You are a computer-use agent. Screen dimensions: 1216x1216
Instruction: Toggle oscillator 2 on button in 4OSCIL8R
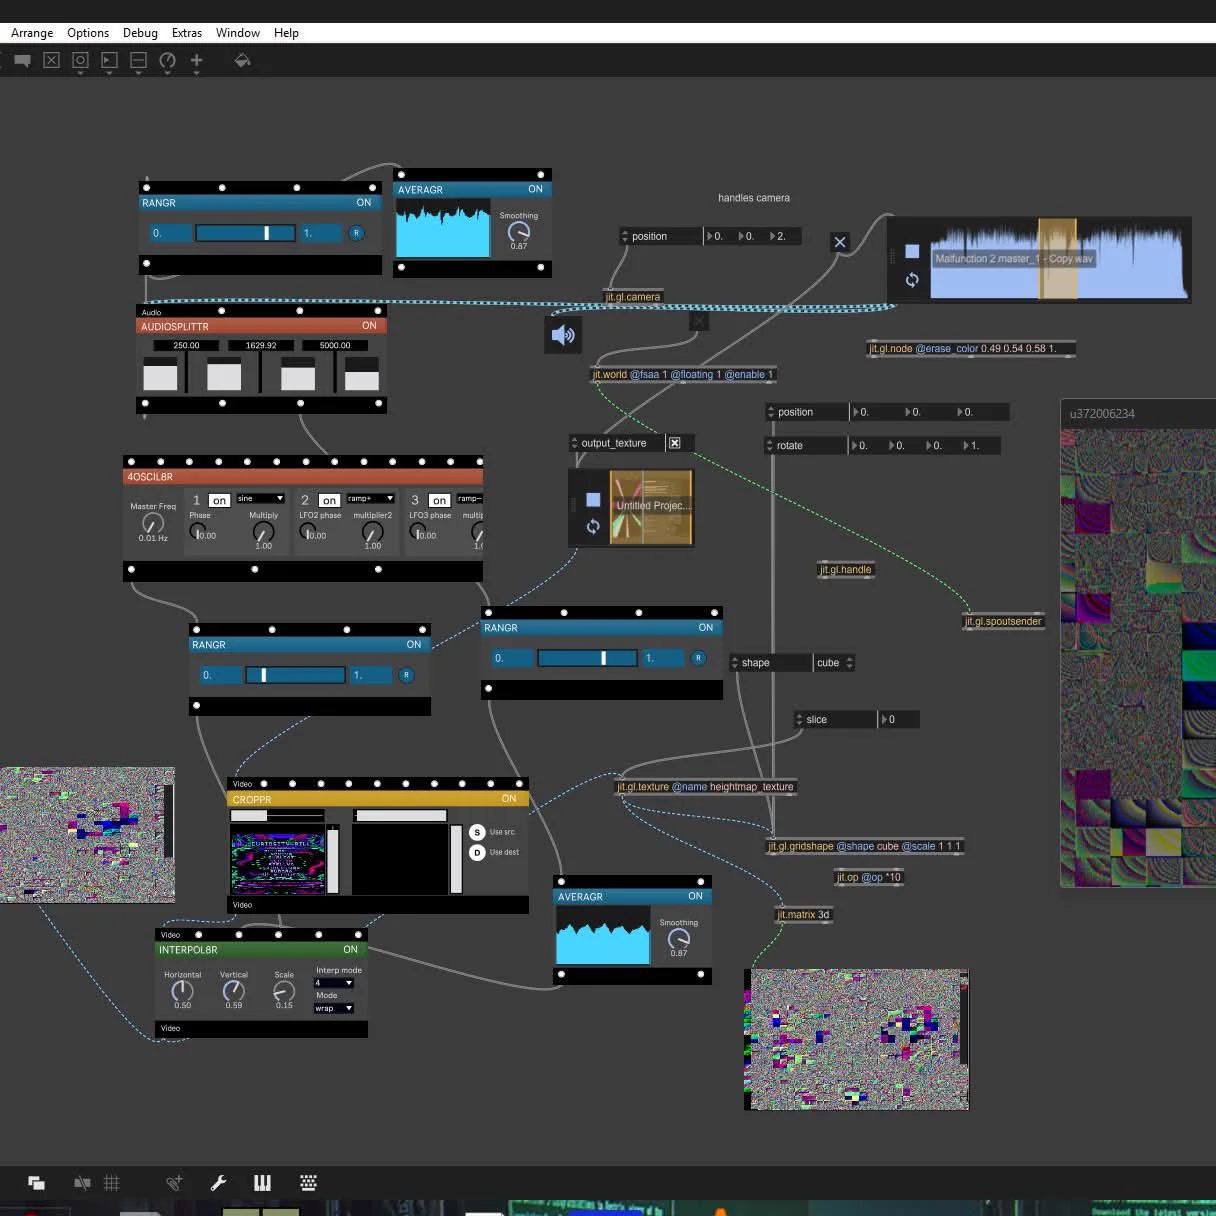pos(329,500)
